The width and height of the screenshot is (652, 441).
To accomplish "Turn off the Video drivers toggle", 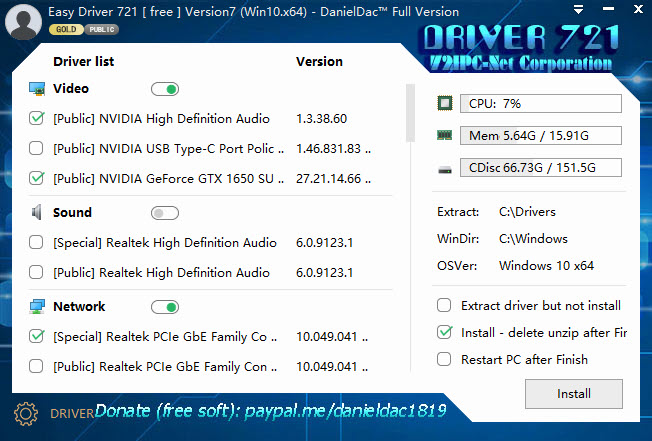I will click(165, 89).
